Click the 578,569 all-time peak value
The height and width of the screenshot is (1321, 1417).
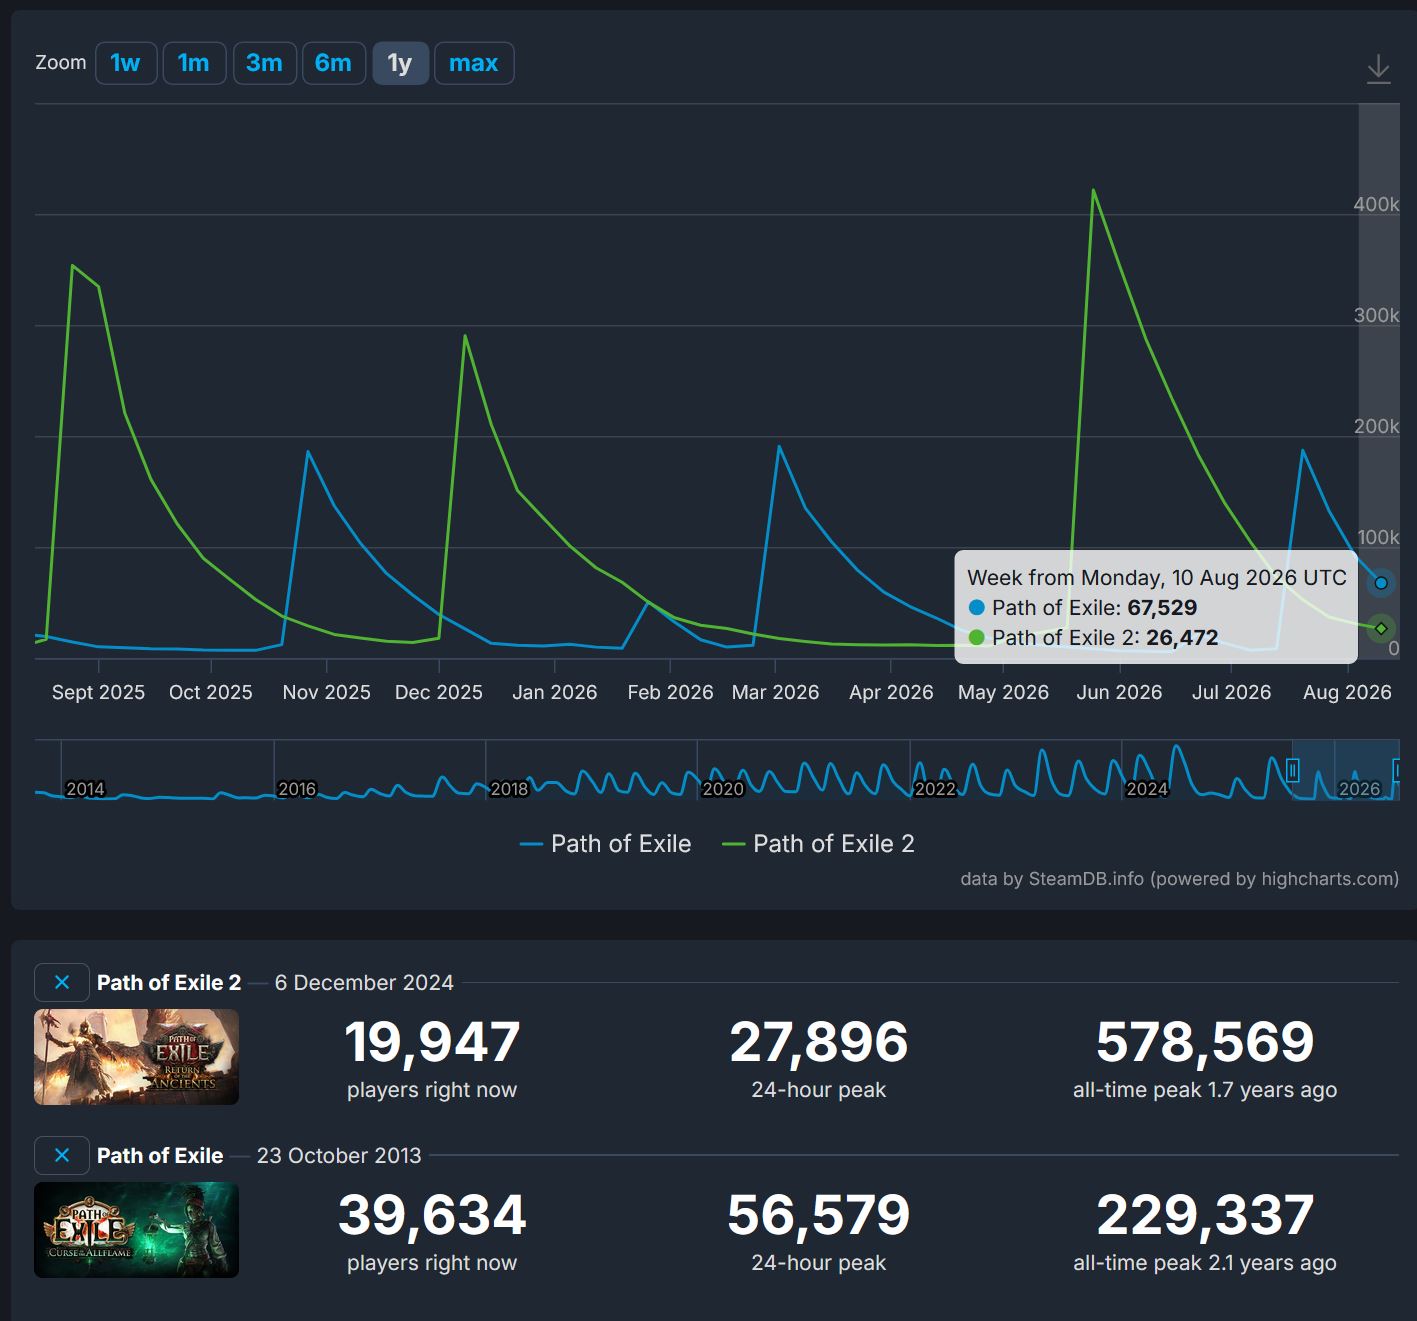(x=1205, y=1042)
